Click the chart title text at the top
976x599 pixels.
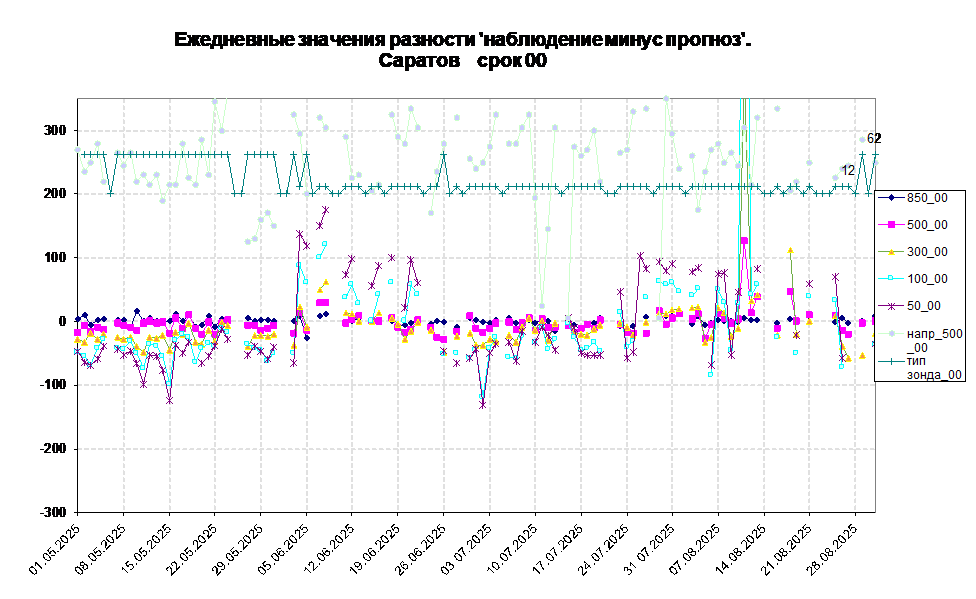(x=460, y=50)
